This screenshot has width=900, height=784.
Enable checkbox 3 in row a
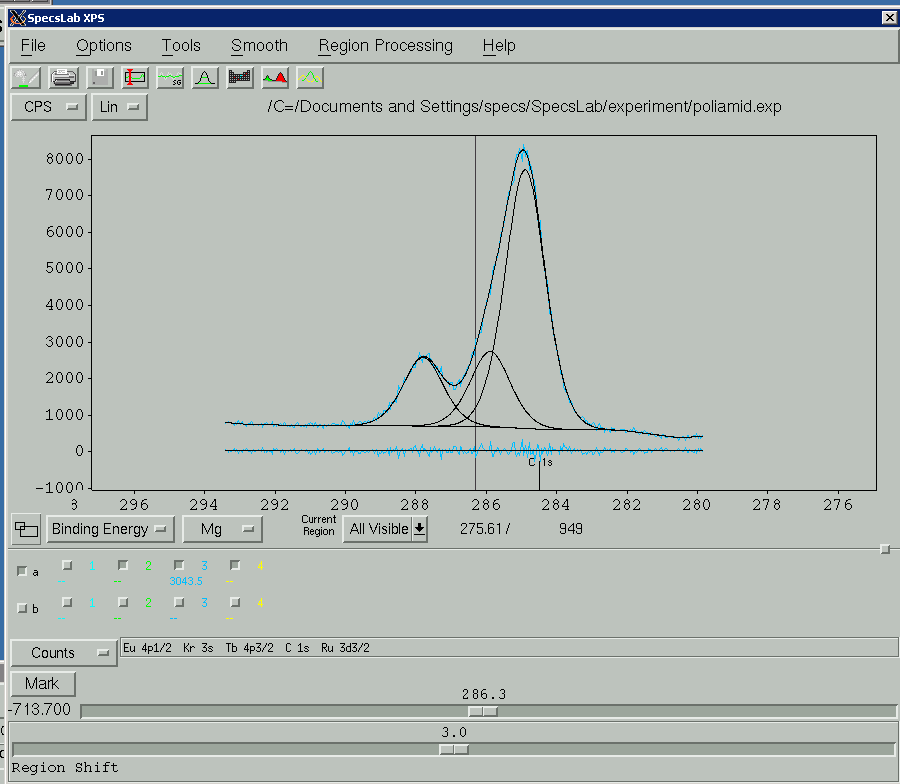point(179,565)
